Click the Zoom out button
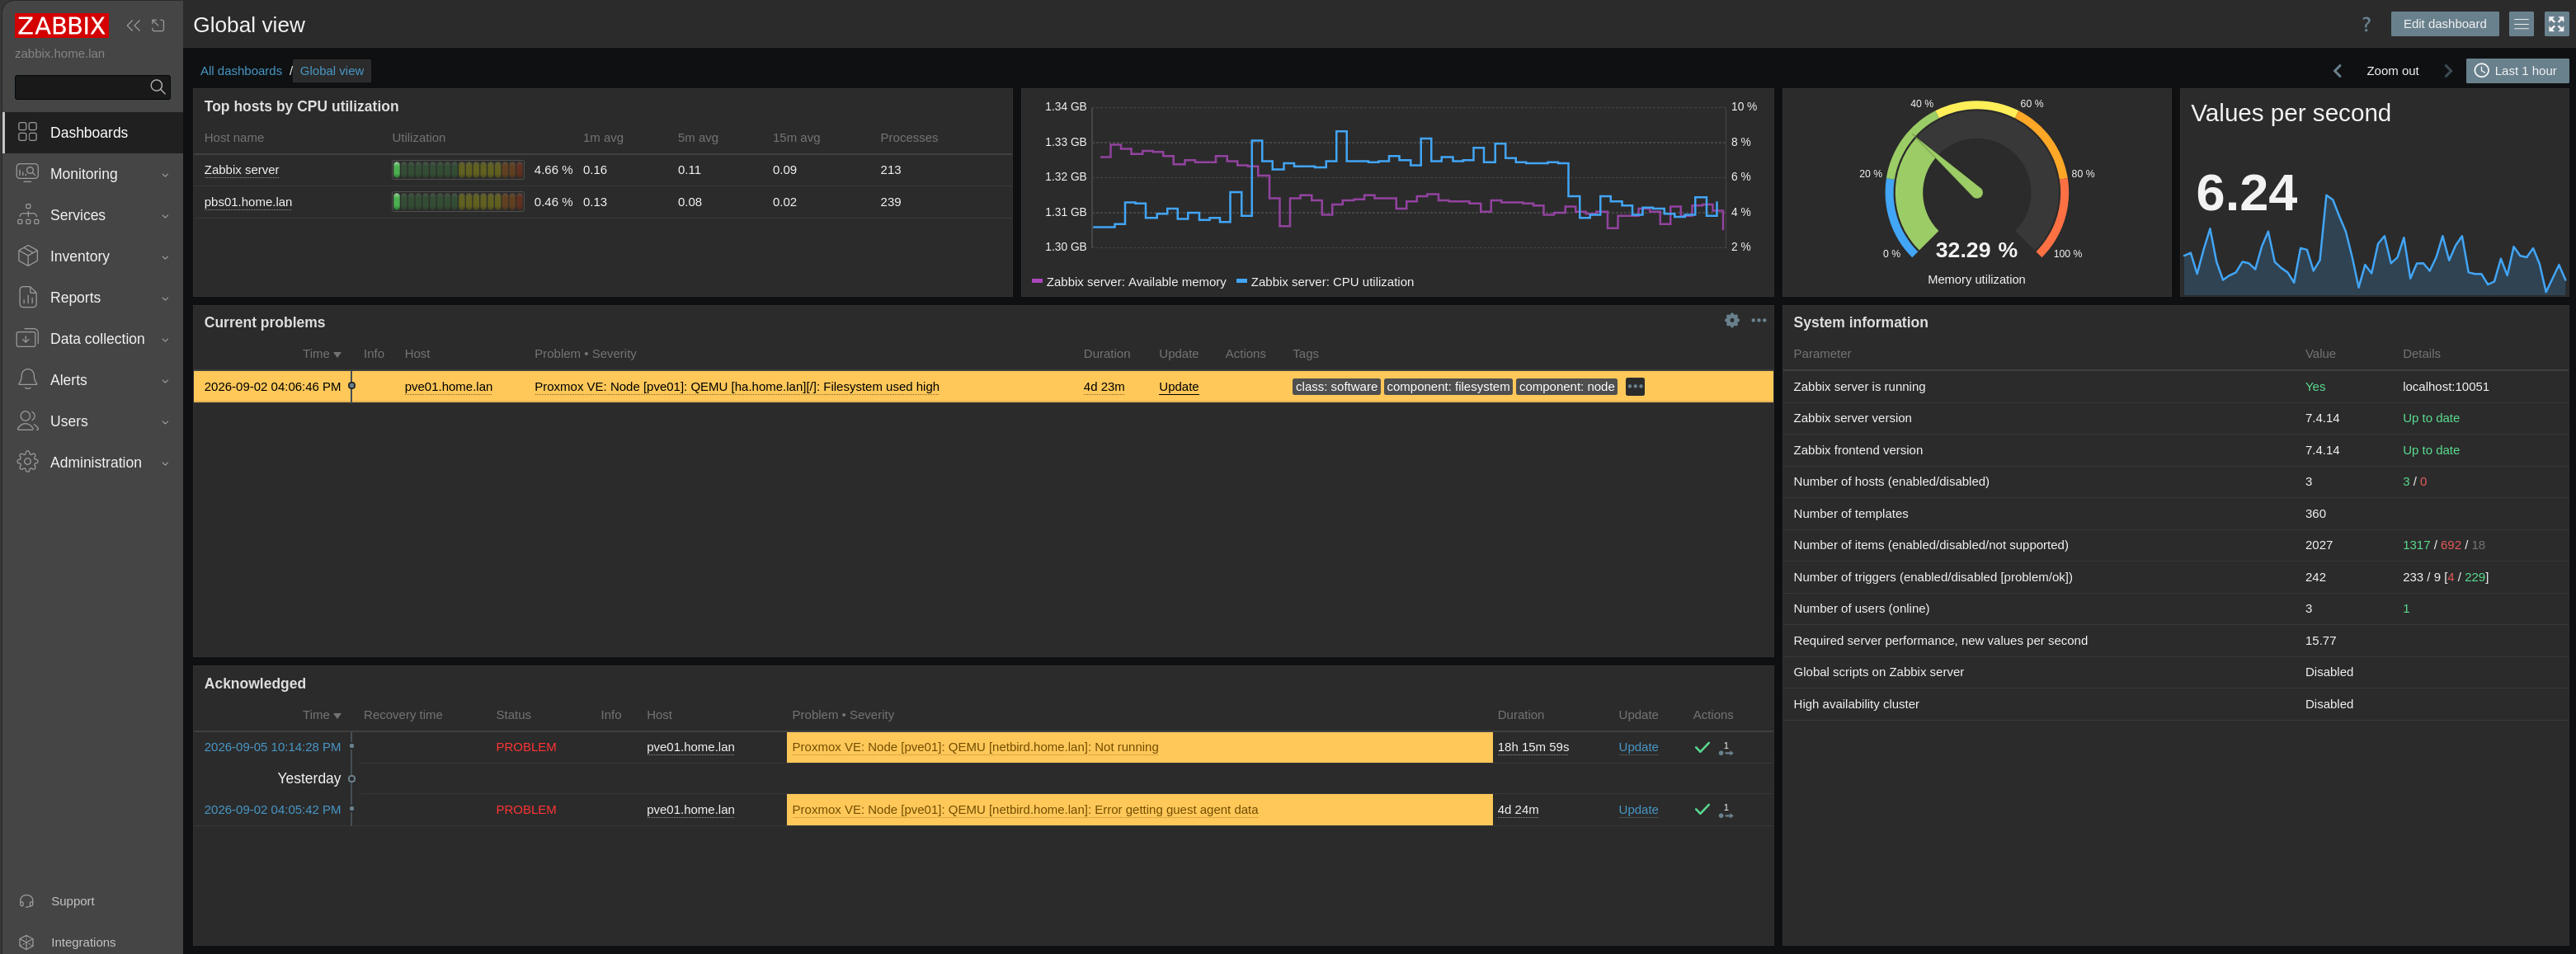 (x=2392, y=71)
